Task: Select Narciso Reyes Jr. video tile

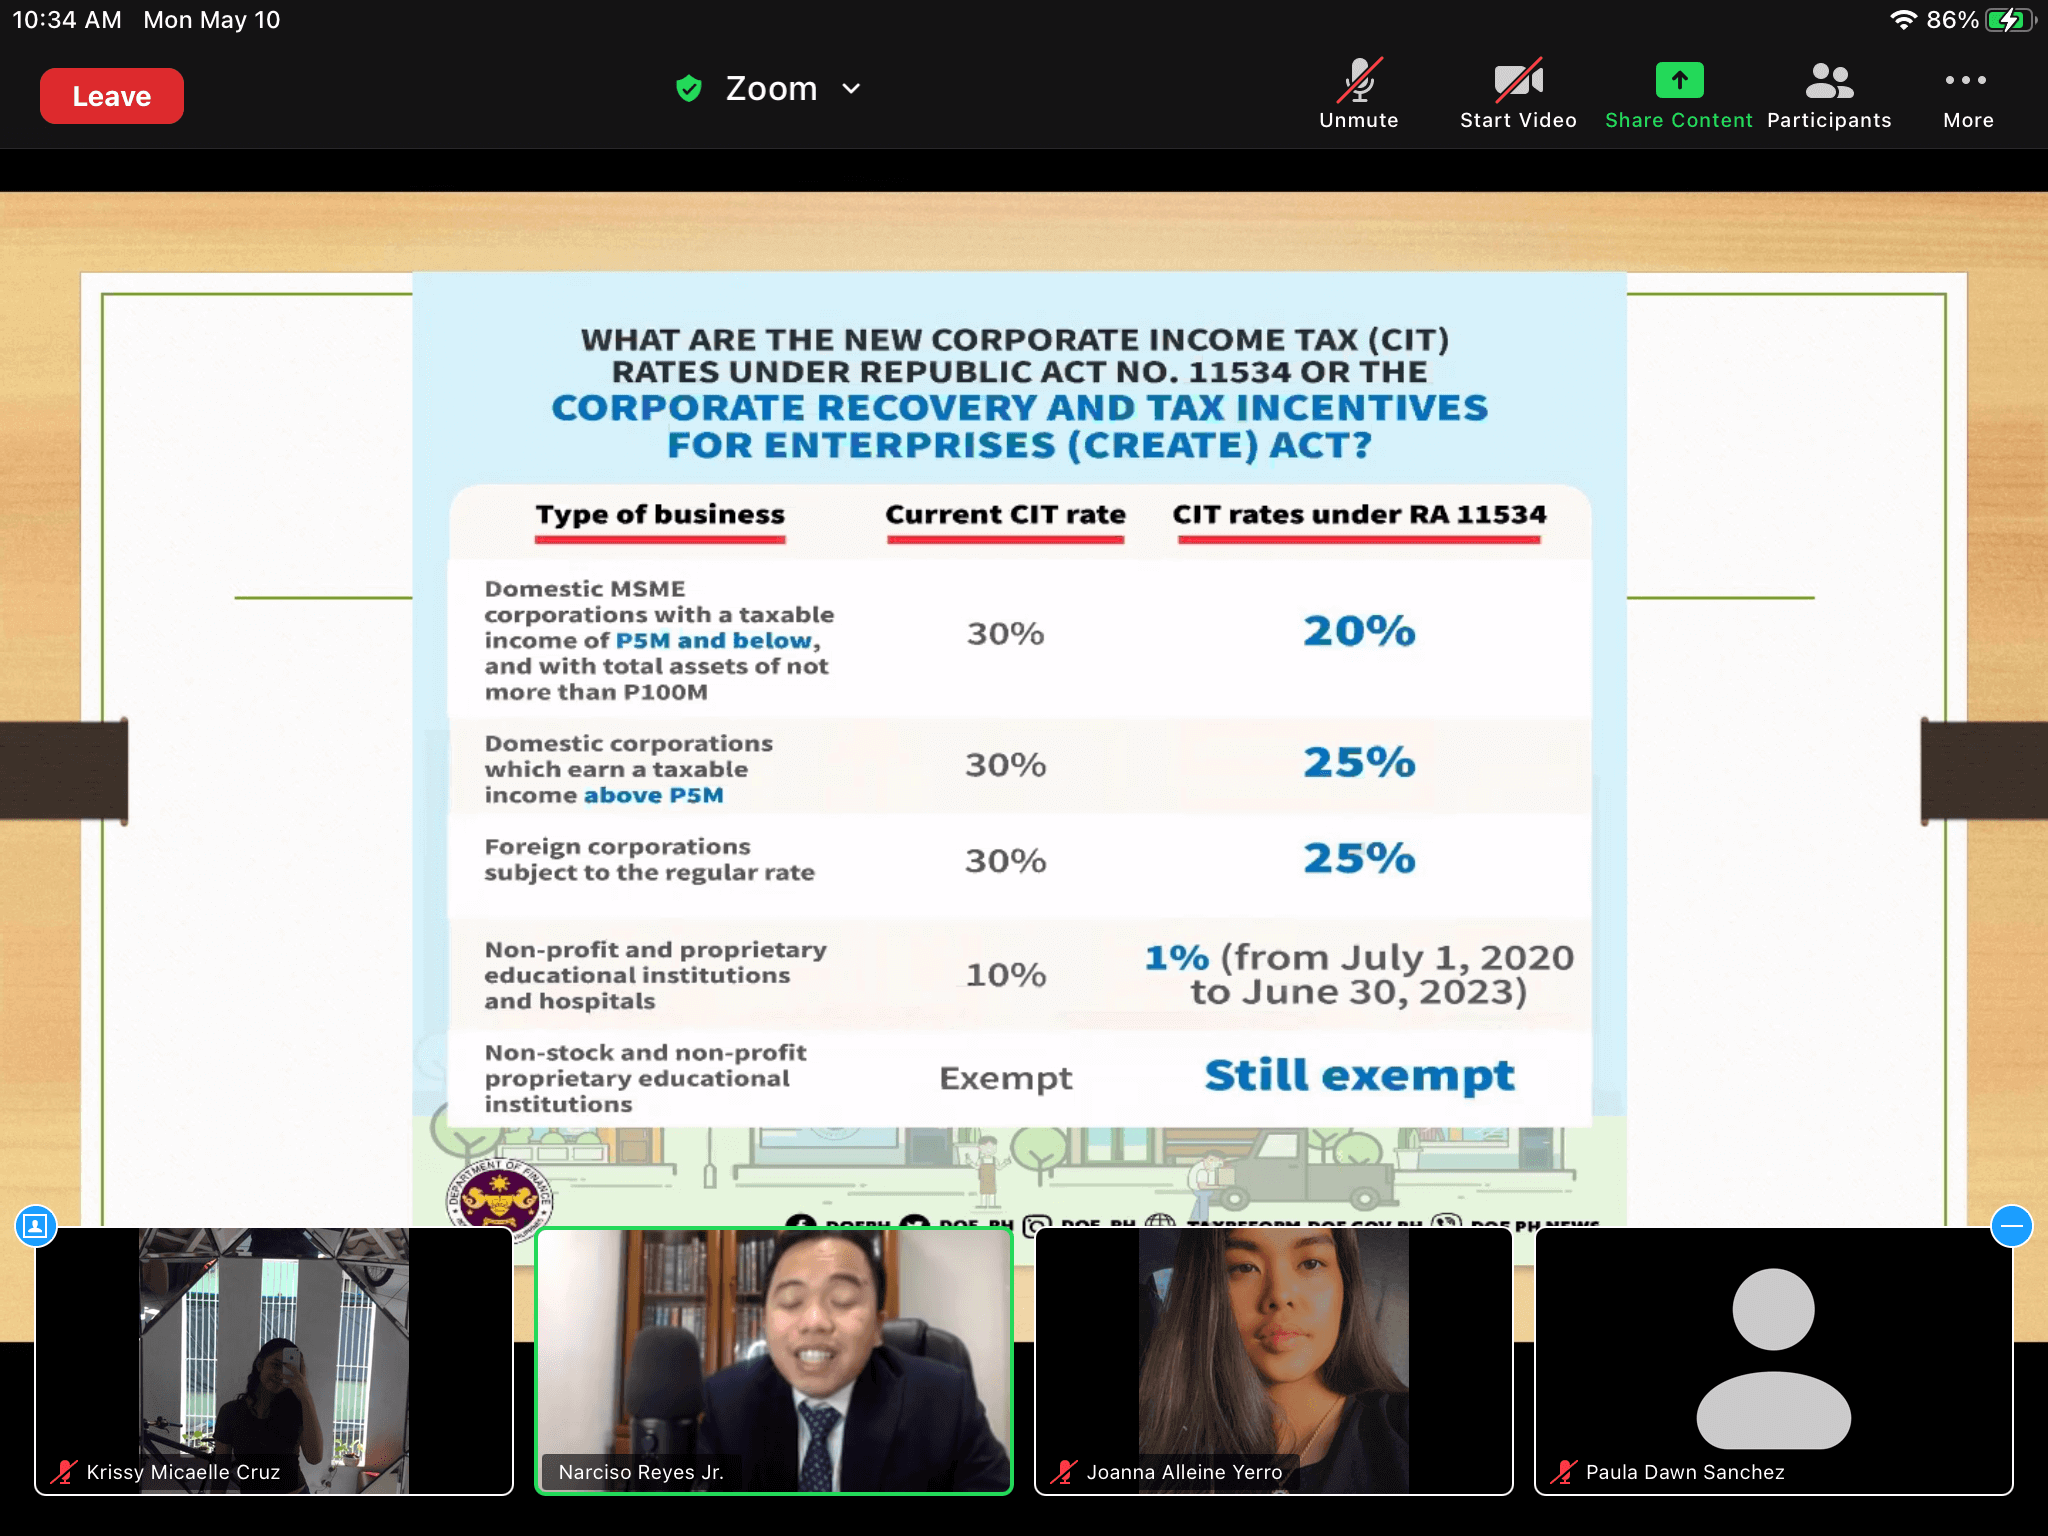Action: pyautogui.click(x=774, y=1361)
